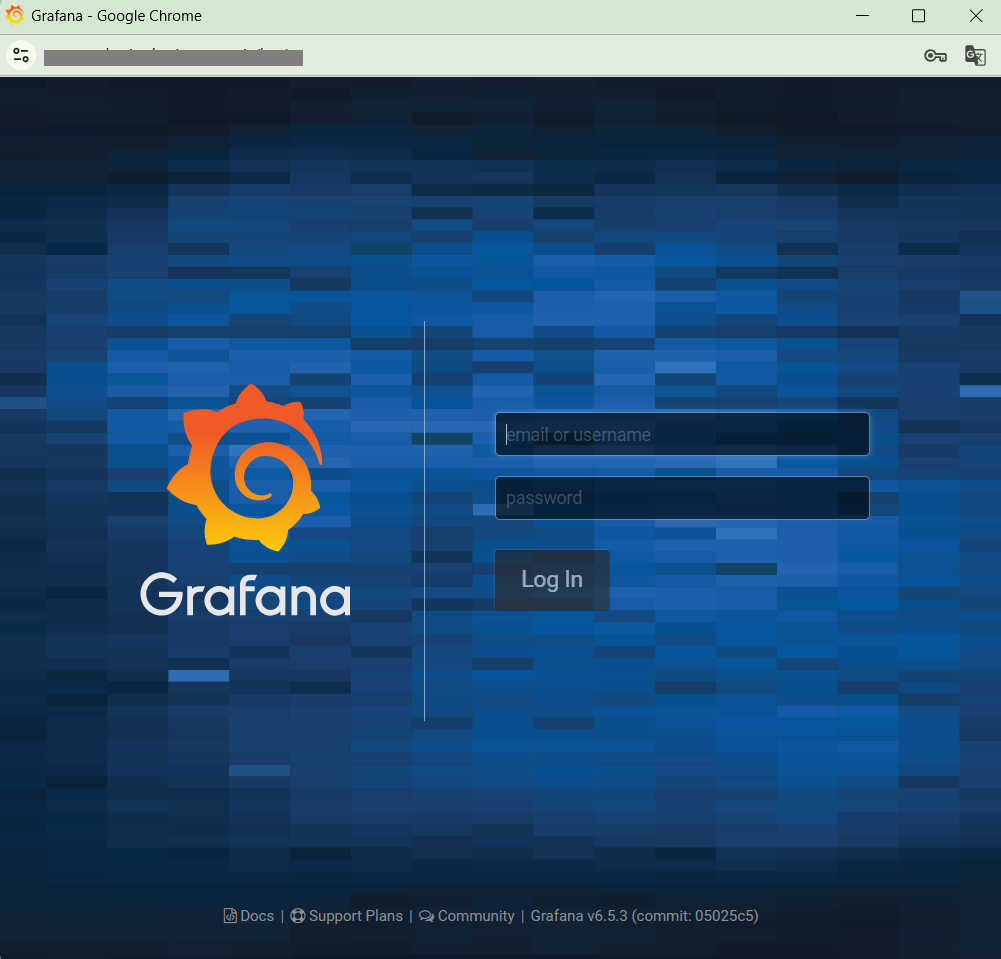
Task: Minimize the Chrome window
Action: pyautogui.click(x=862, y=15)
